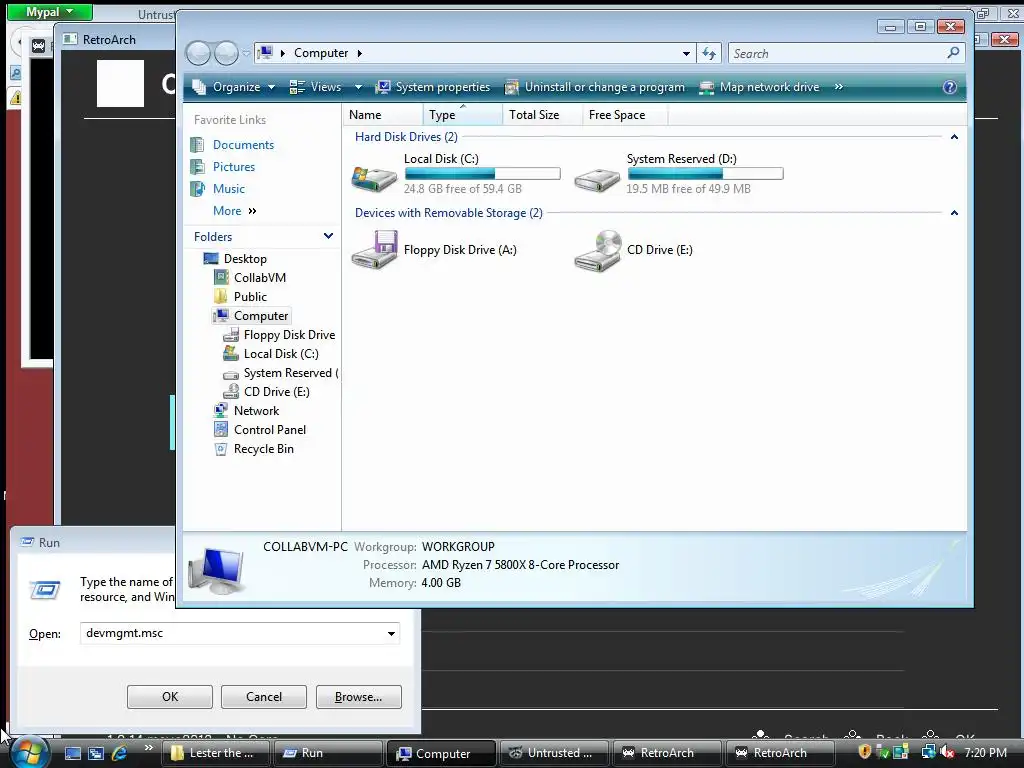Select Recycle Bin in folder tree
This screenshot has width=1024, height=768.
click(x=263, y=449)
